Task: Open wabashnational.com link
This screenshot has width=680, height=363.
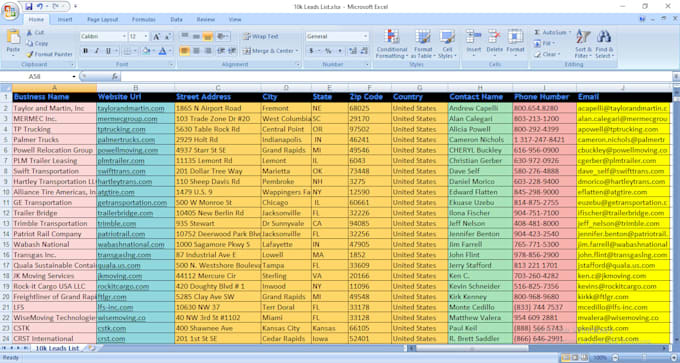Action: [x=131, y=245]
